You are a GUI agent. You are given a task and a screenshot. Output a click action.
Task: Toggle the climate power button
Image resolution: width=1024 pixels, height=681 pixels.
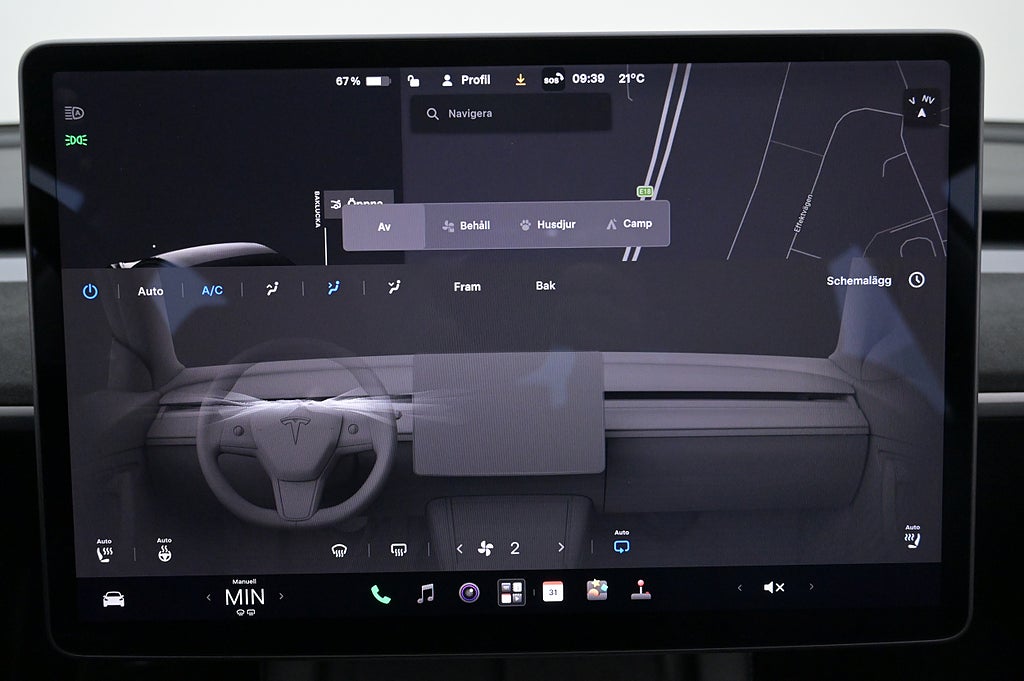[x=90, y=291]
